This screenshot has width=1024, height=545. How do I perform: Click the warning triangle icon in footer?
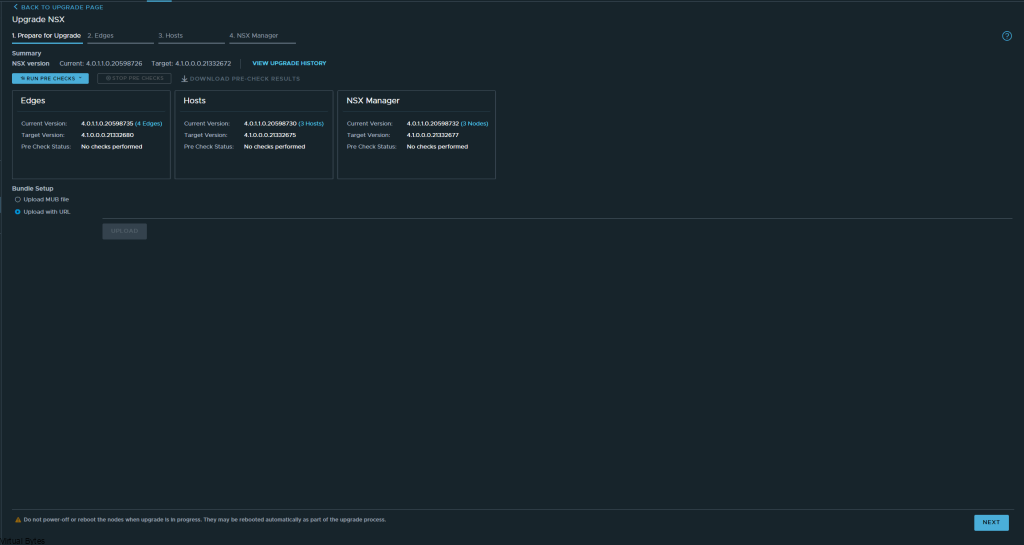click(18, 520)
